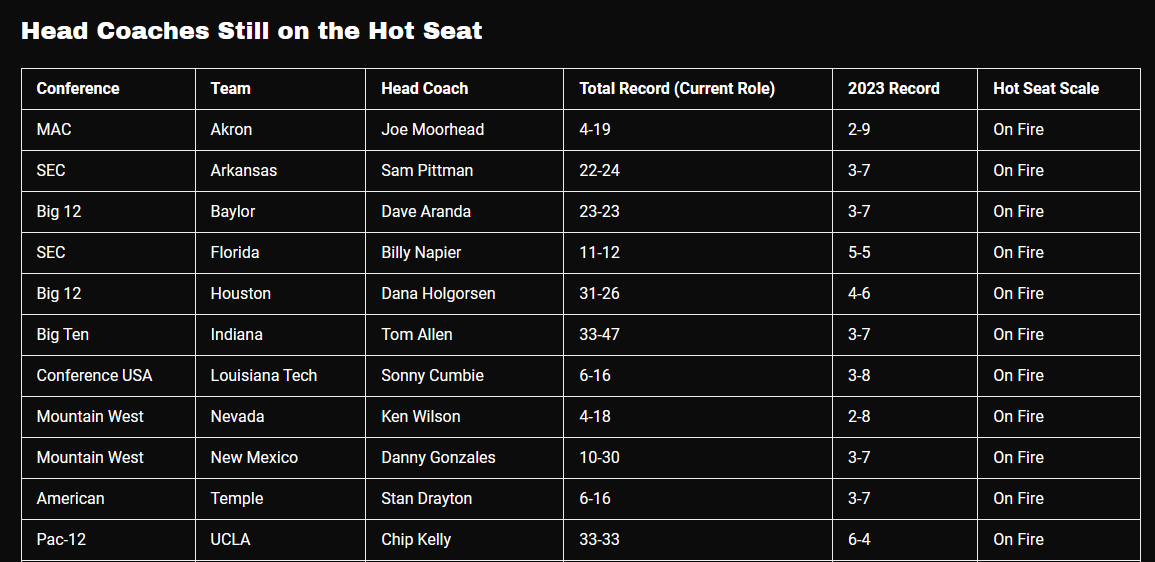Click Tom Allen's 33-47 total record
The image size is (1155, 562).
[x=599, y=335]
